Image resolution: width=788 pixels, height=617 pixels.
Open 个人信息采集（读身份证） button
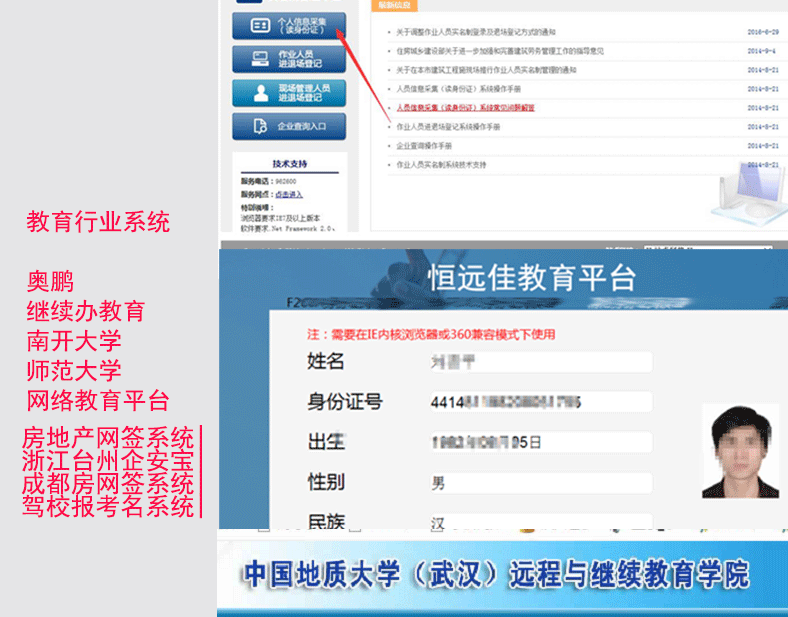click(289, 26)
